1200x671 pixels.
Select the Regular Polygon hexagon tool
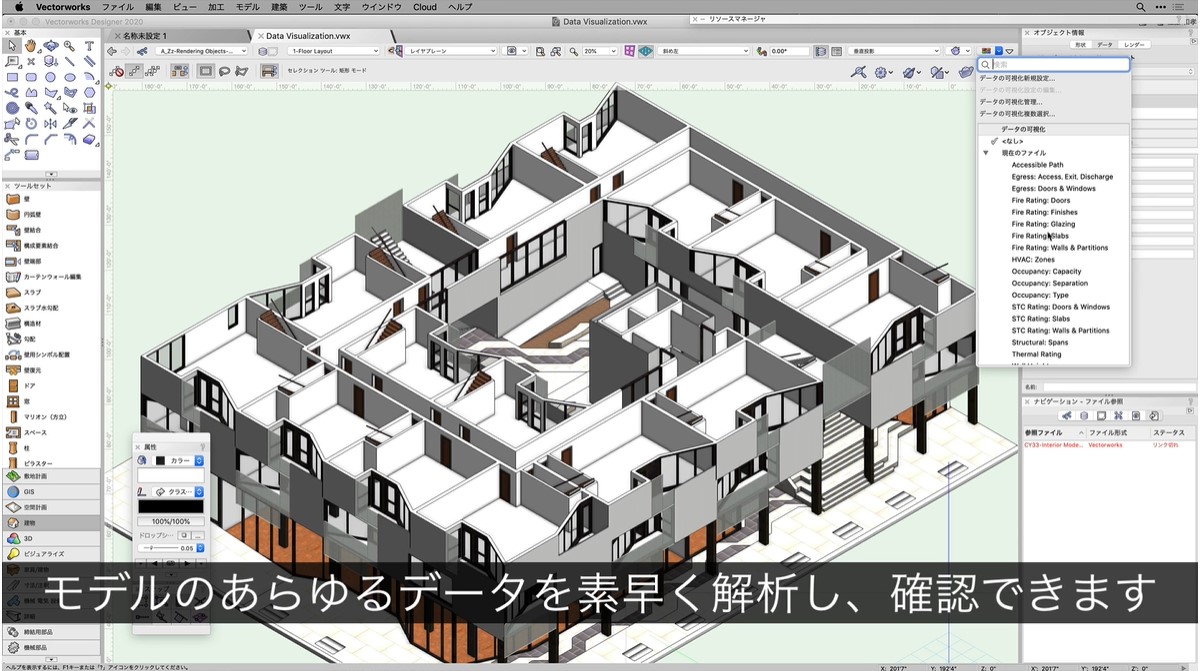tap(89, 92)
